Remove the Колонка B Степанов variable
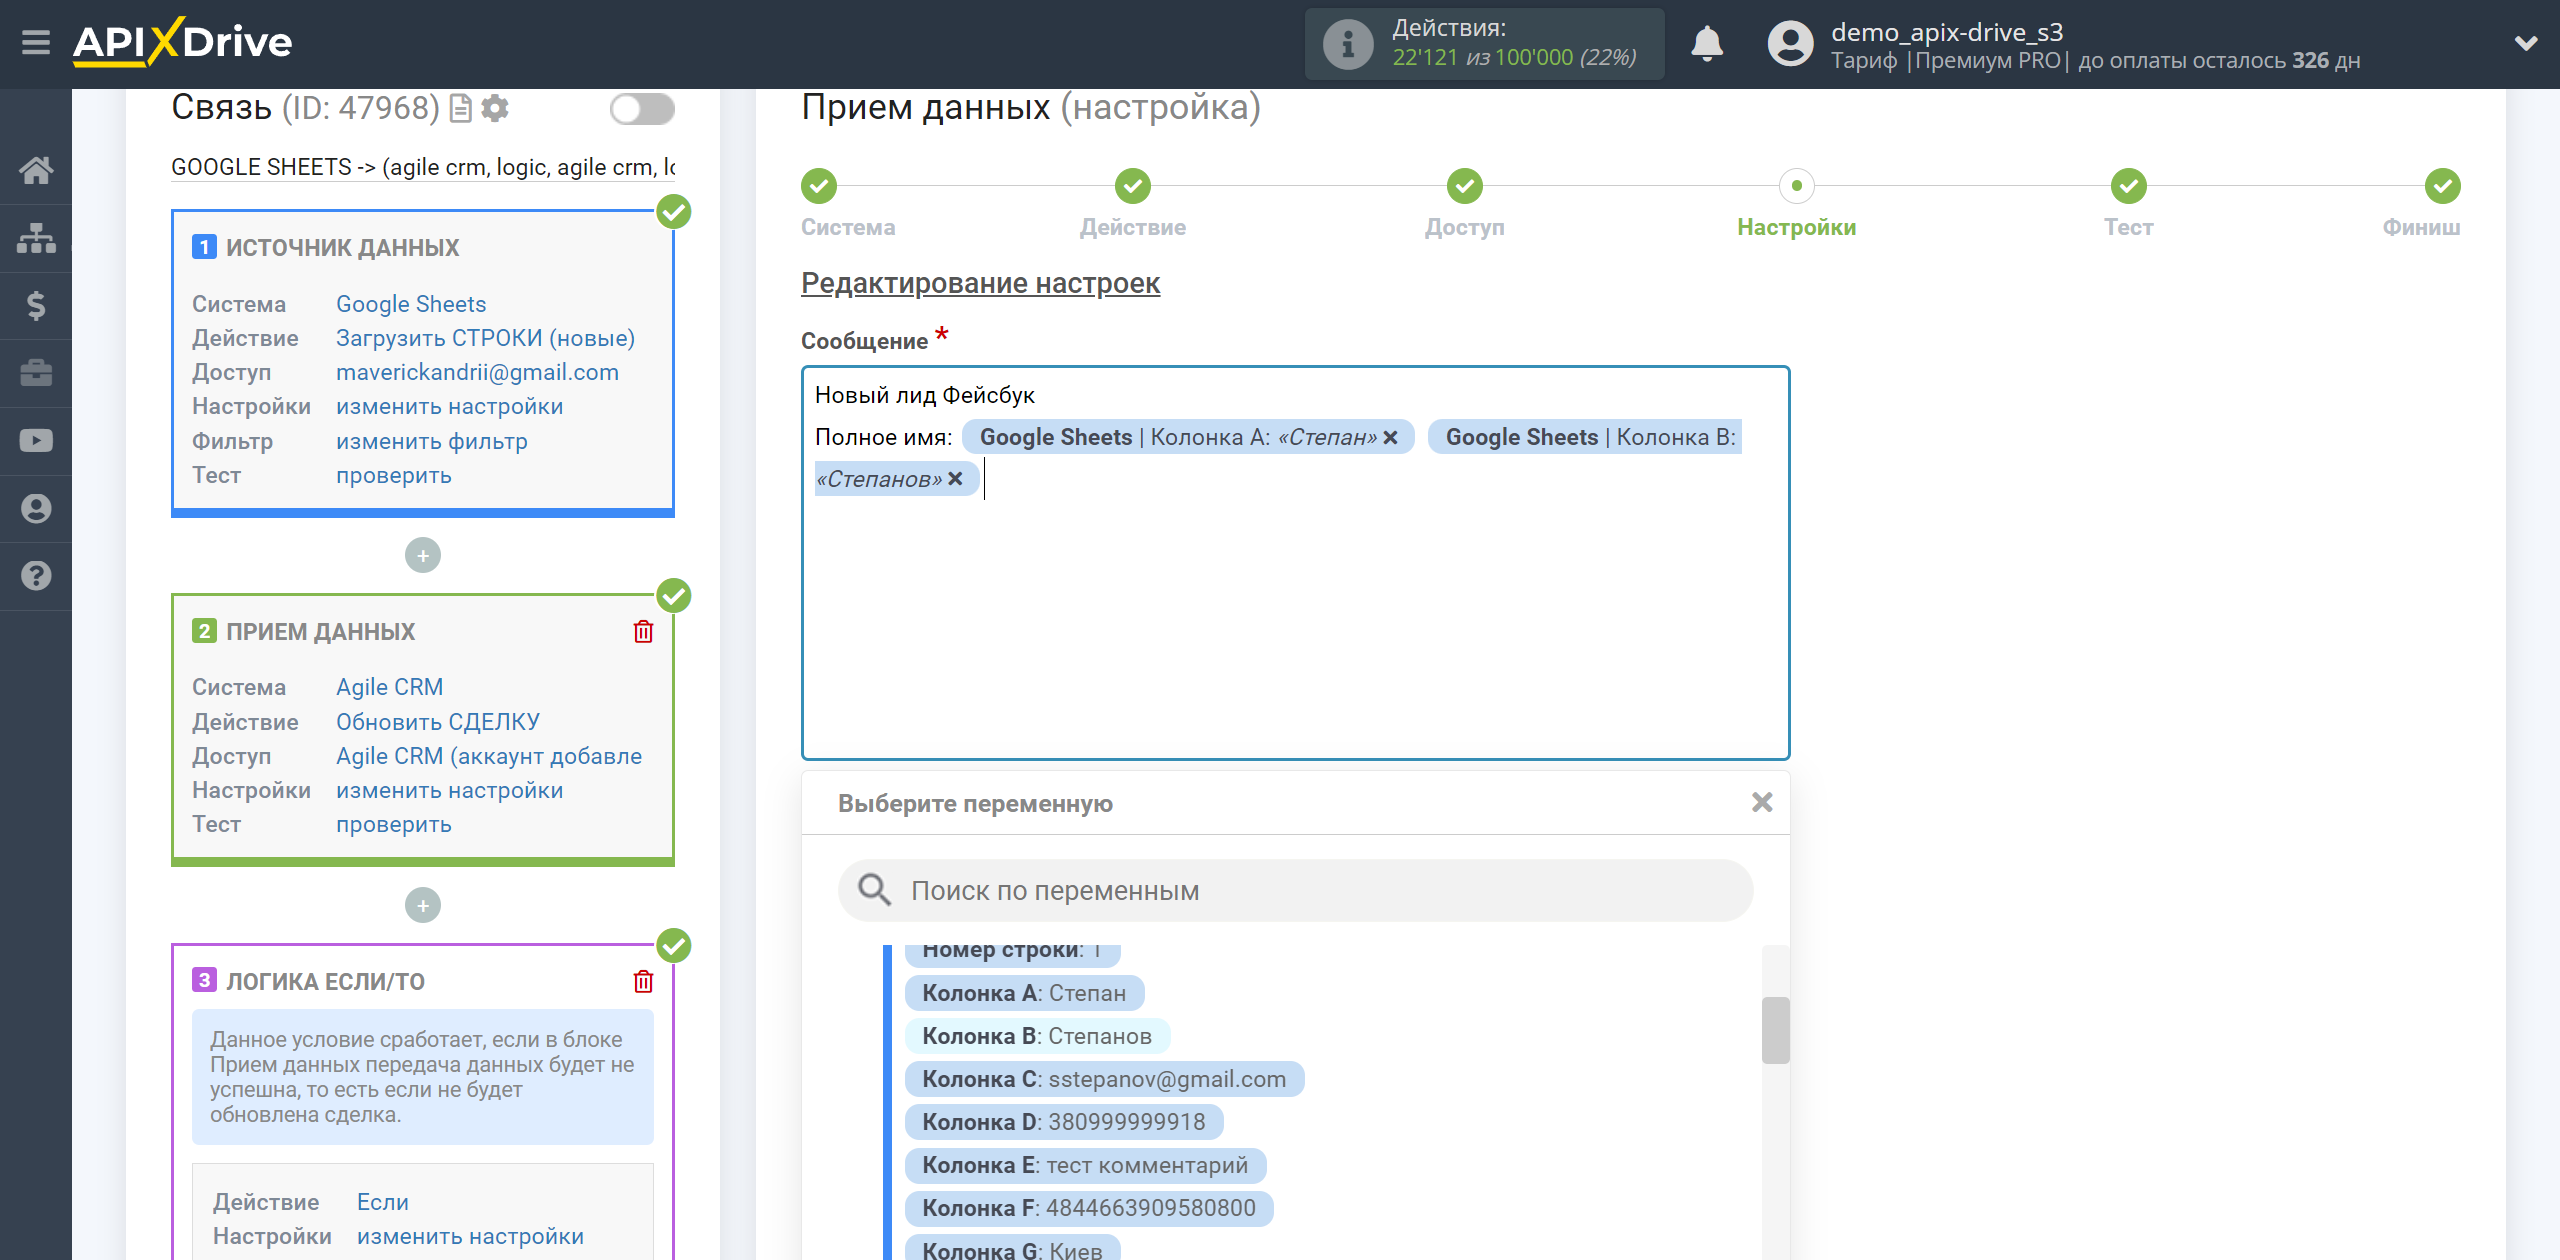Image resolution: width=2560 pixels, height=1260 pixels. [955, 479]
